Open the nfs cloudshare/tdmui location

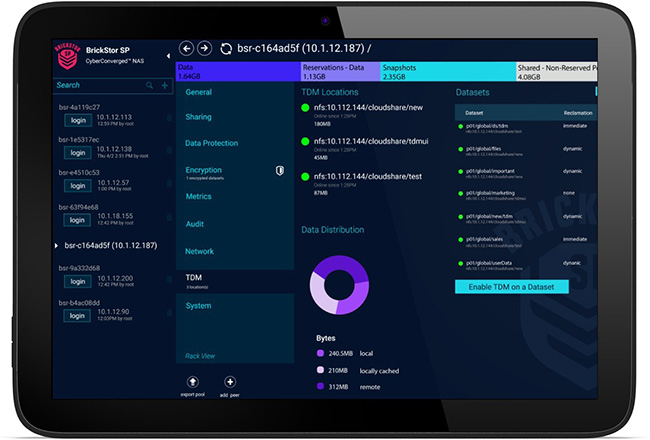[370, 144]
